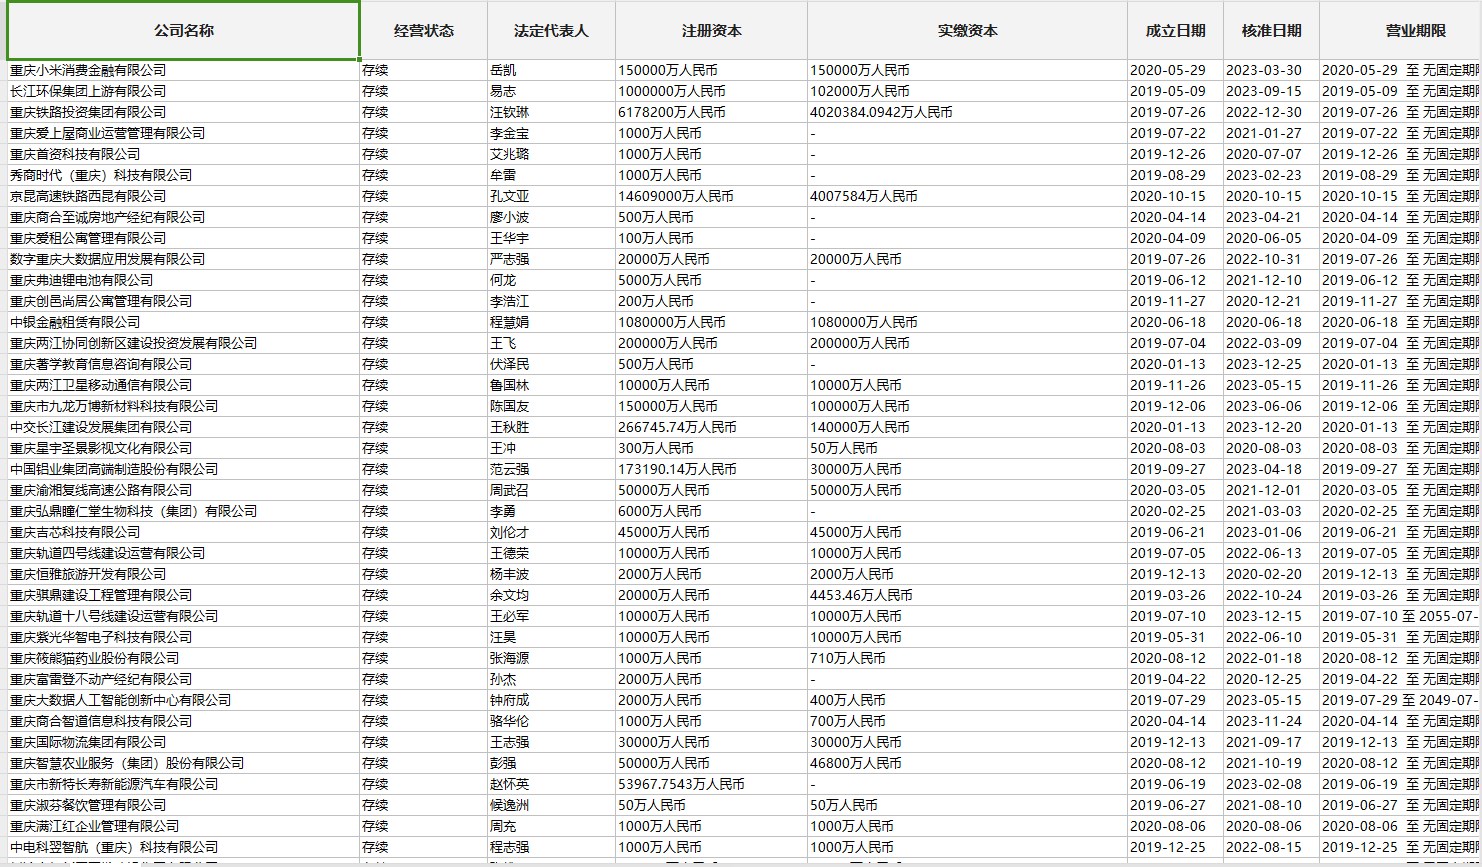
Task: Click the 经营状态 column header
Action: pos(424,31)
